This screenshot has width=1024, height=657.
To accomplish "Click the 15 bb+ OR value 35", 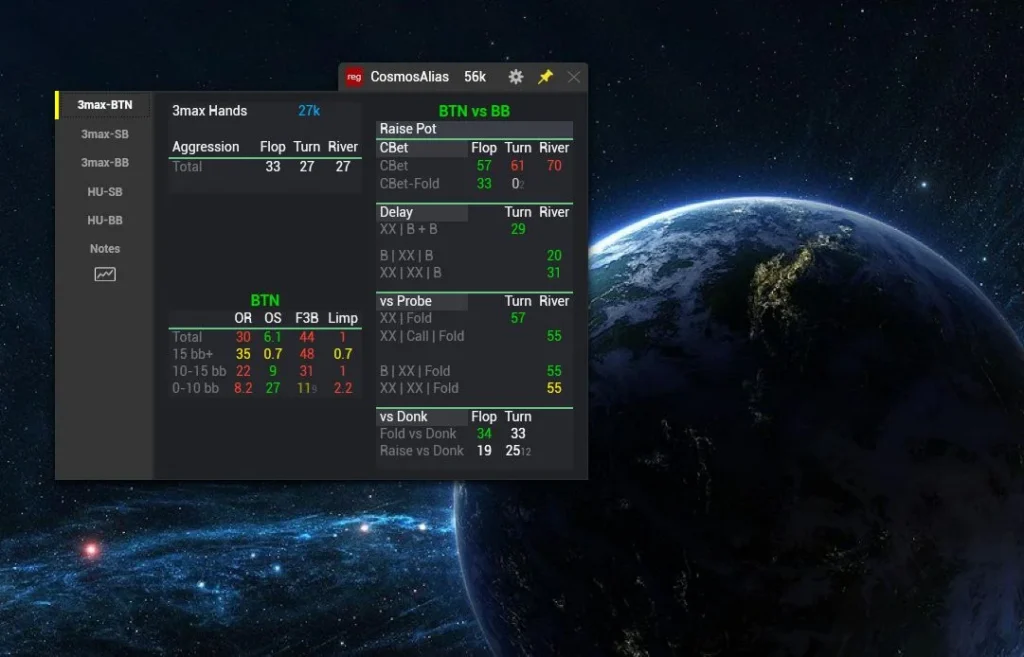I will tap(243, 354).
